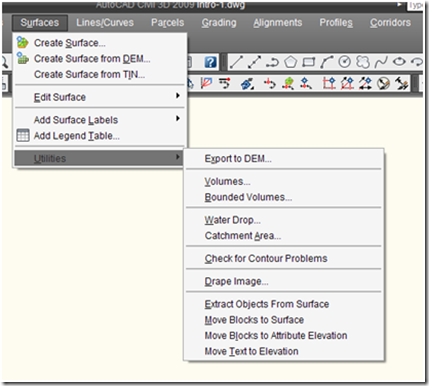Click the Add Legend Table grid icon
Screen dimensions: 429x386
[23, 135]
